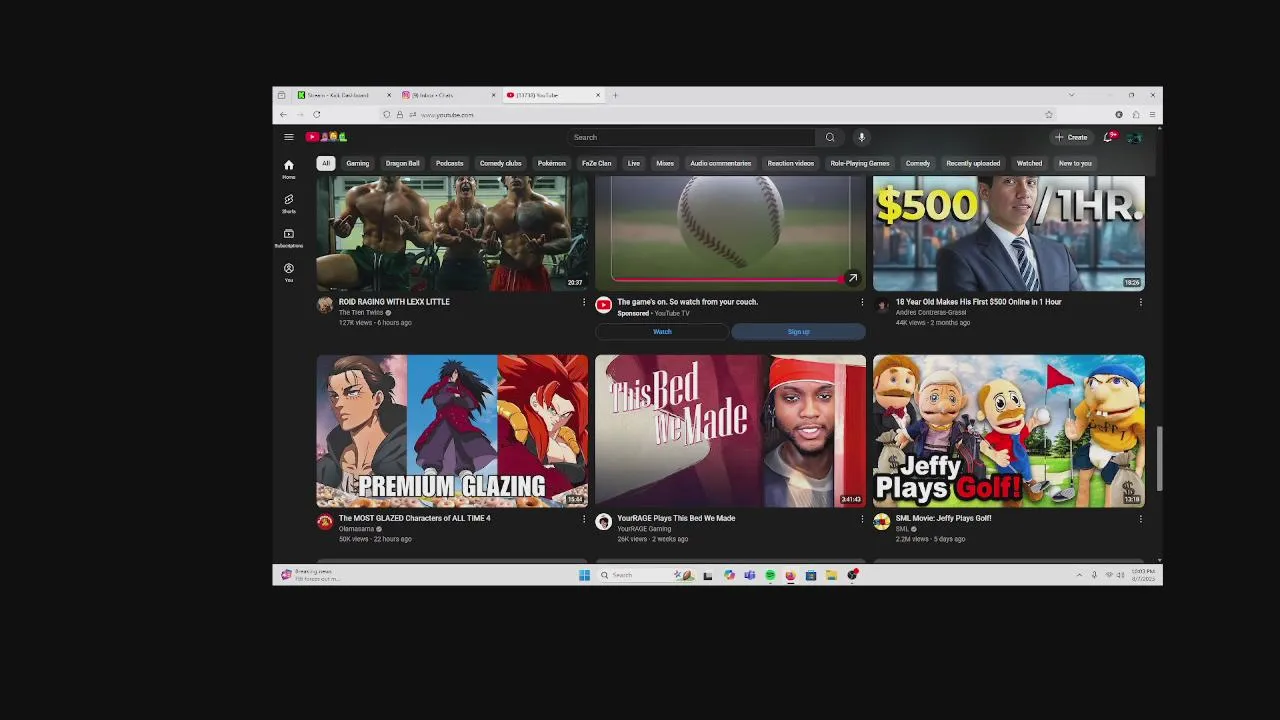Screen dimensions: 1280x720
Task: Open the SML Movie: Jeffy Plays Golf! title
Action: click(944, 518)
